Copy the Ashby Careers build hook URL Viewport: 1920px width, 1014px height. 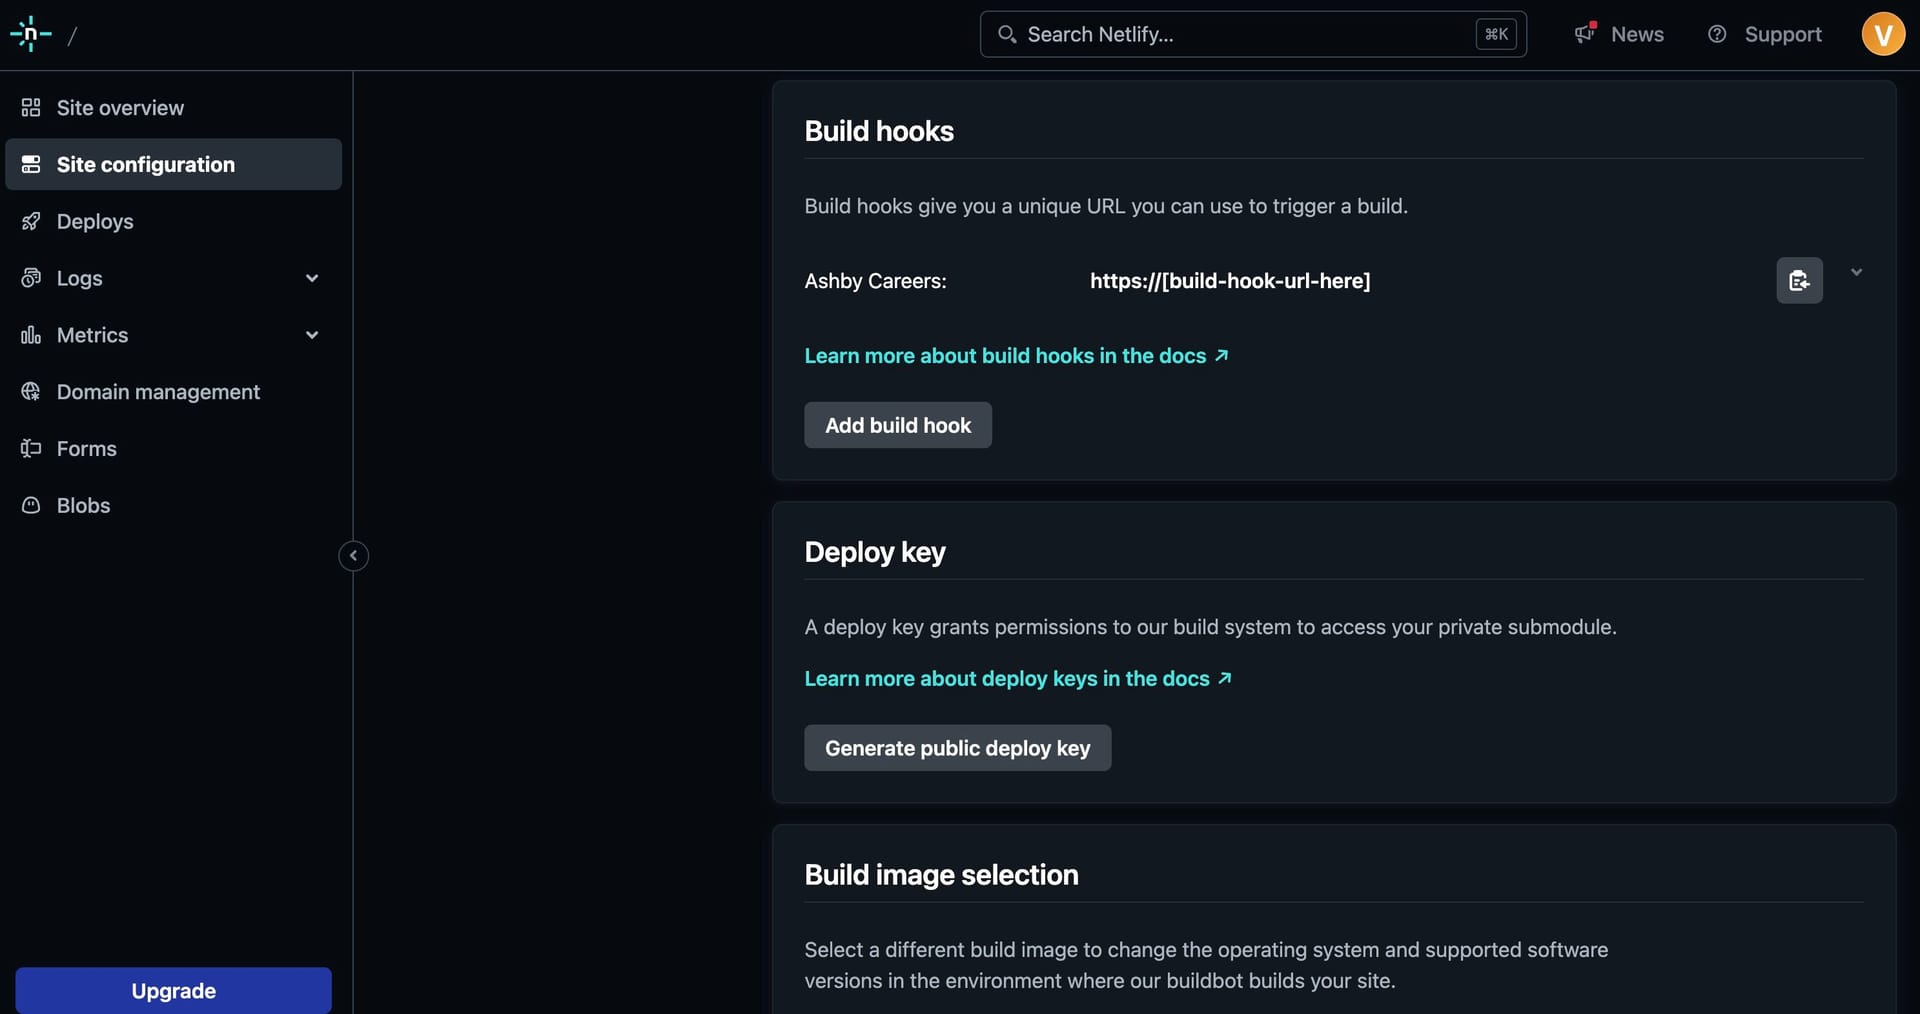(1799, 280)
